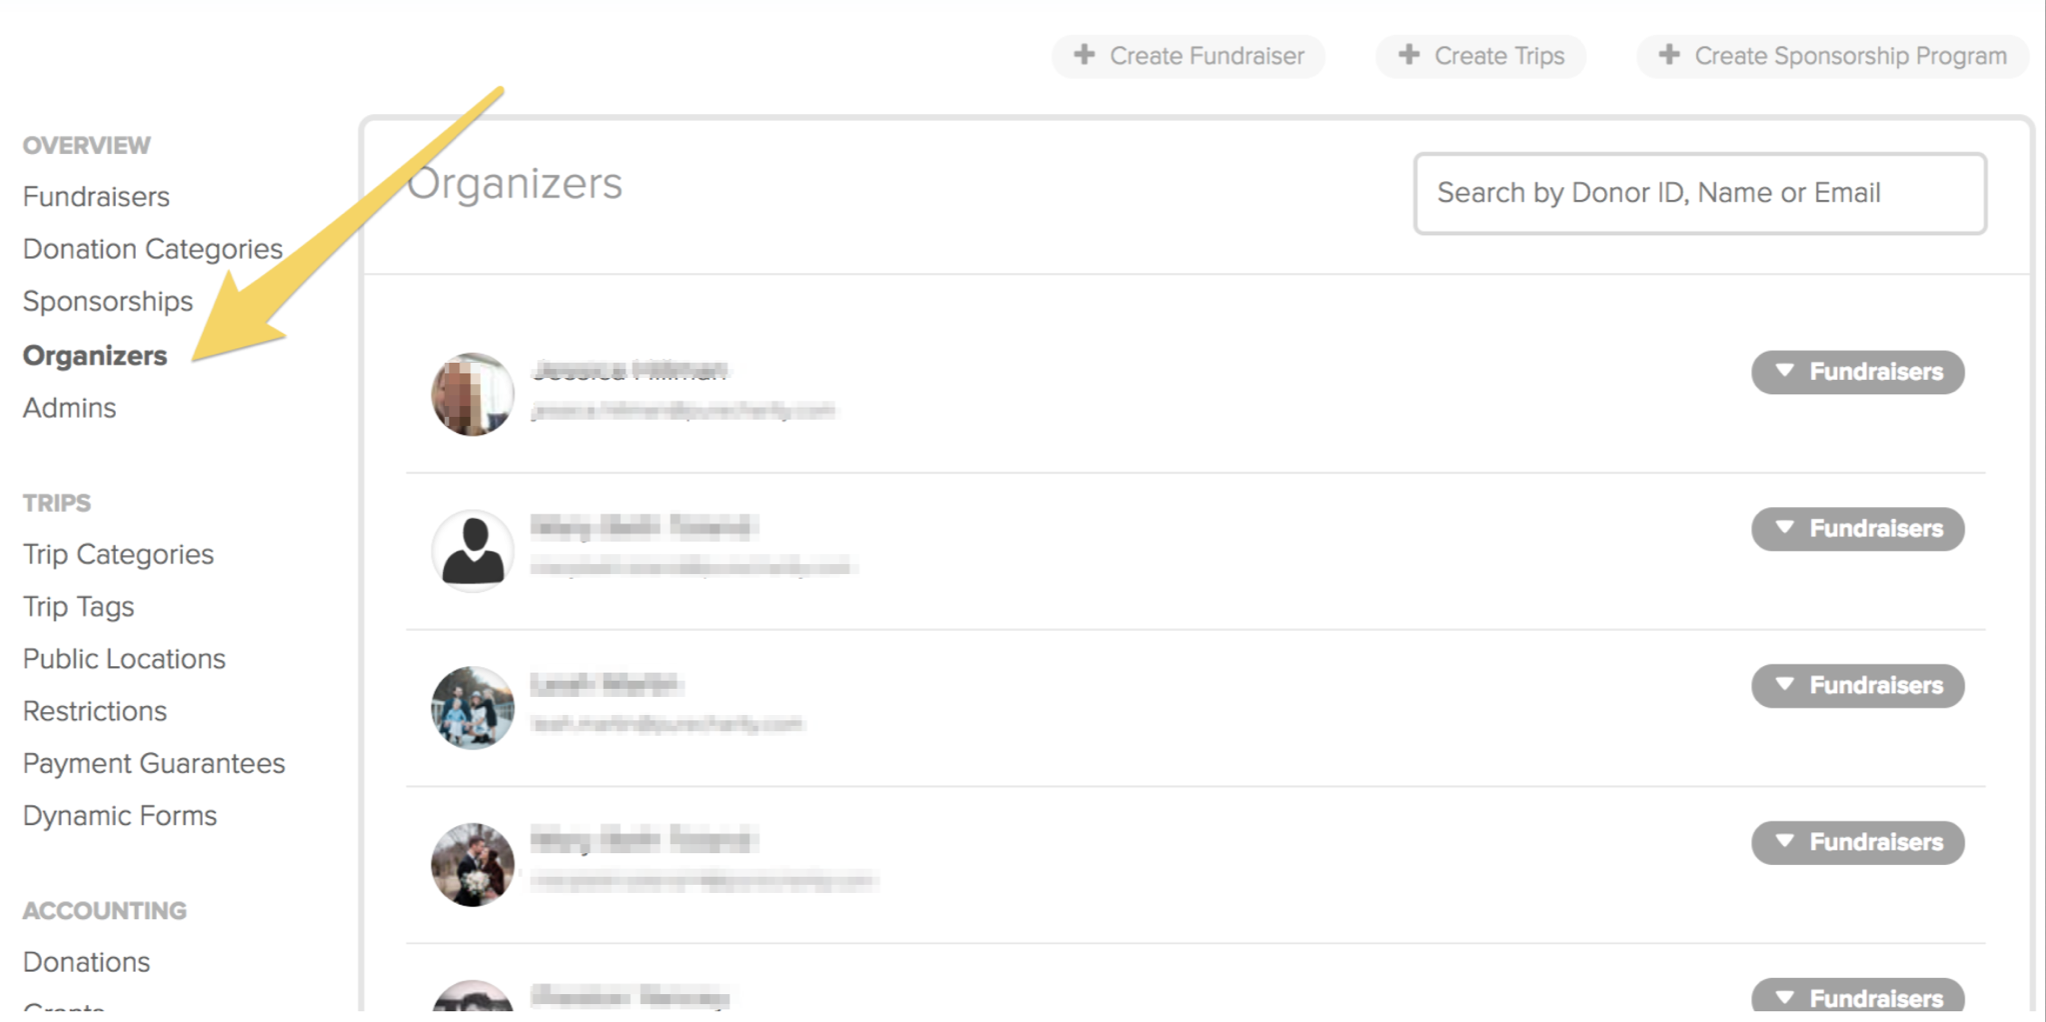Click the Create Fundraiser button
2046x1022 pixels.
(x=1188, y=56)
